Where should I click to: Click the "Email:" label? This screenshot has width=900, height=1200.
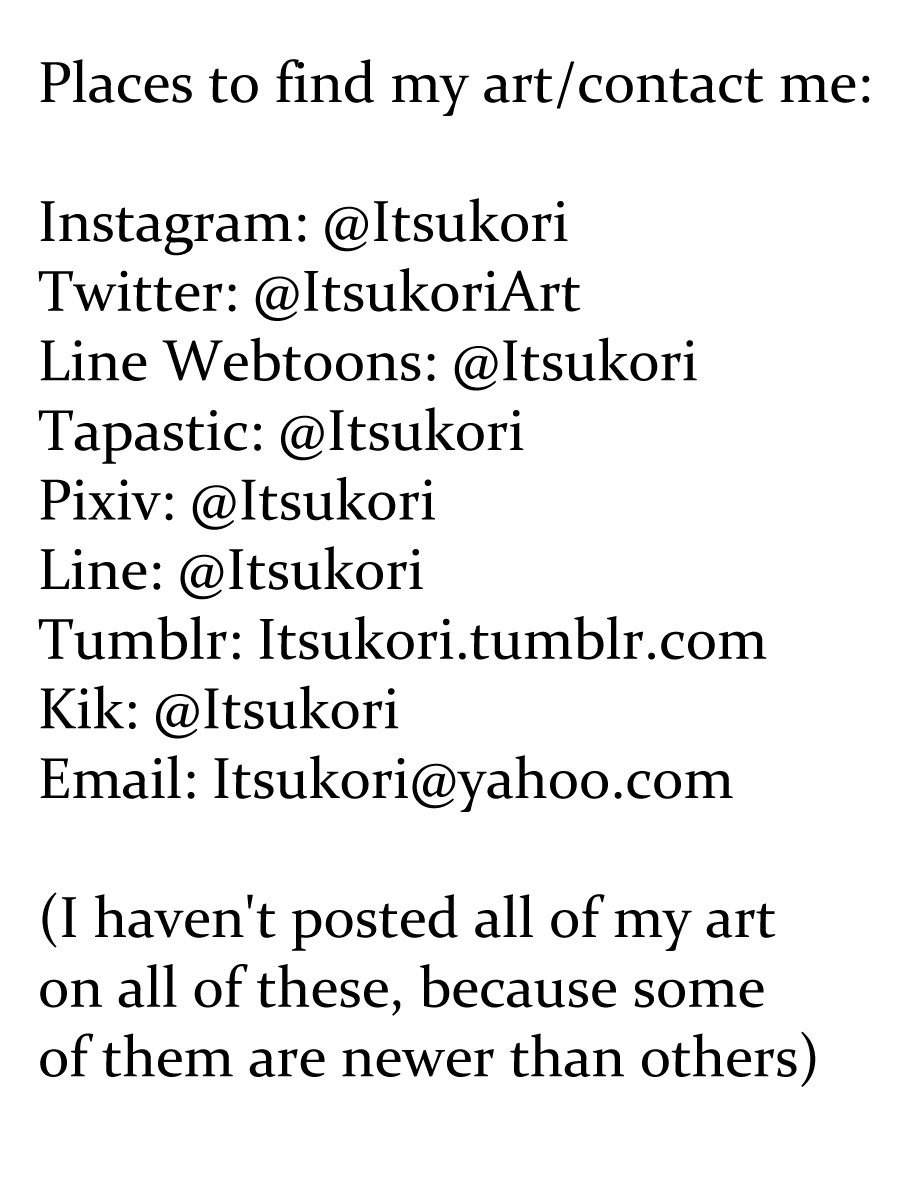[x=118, y=780]
